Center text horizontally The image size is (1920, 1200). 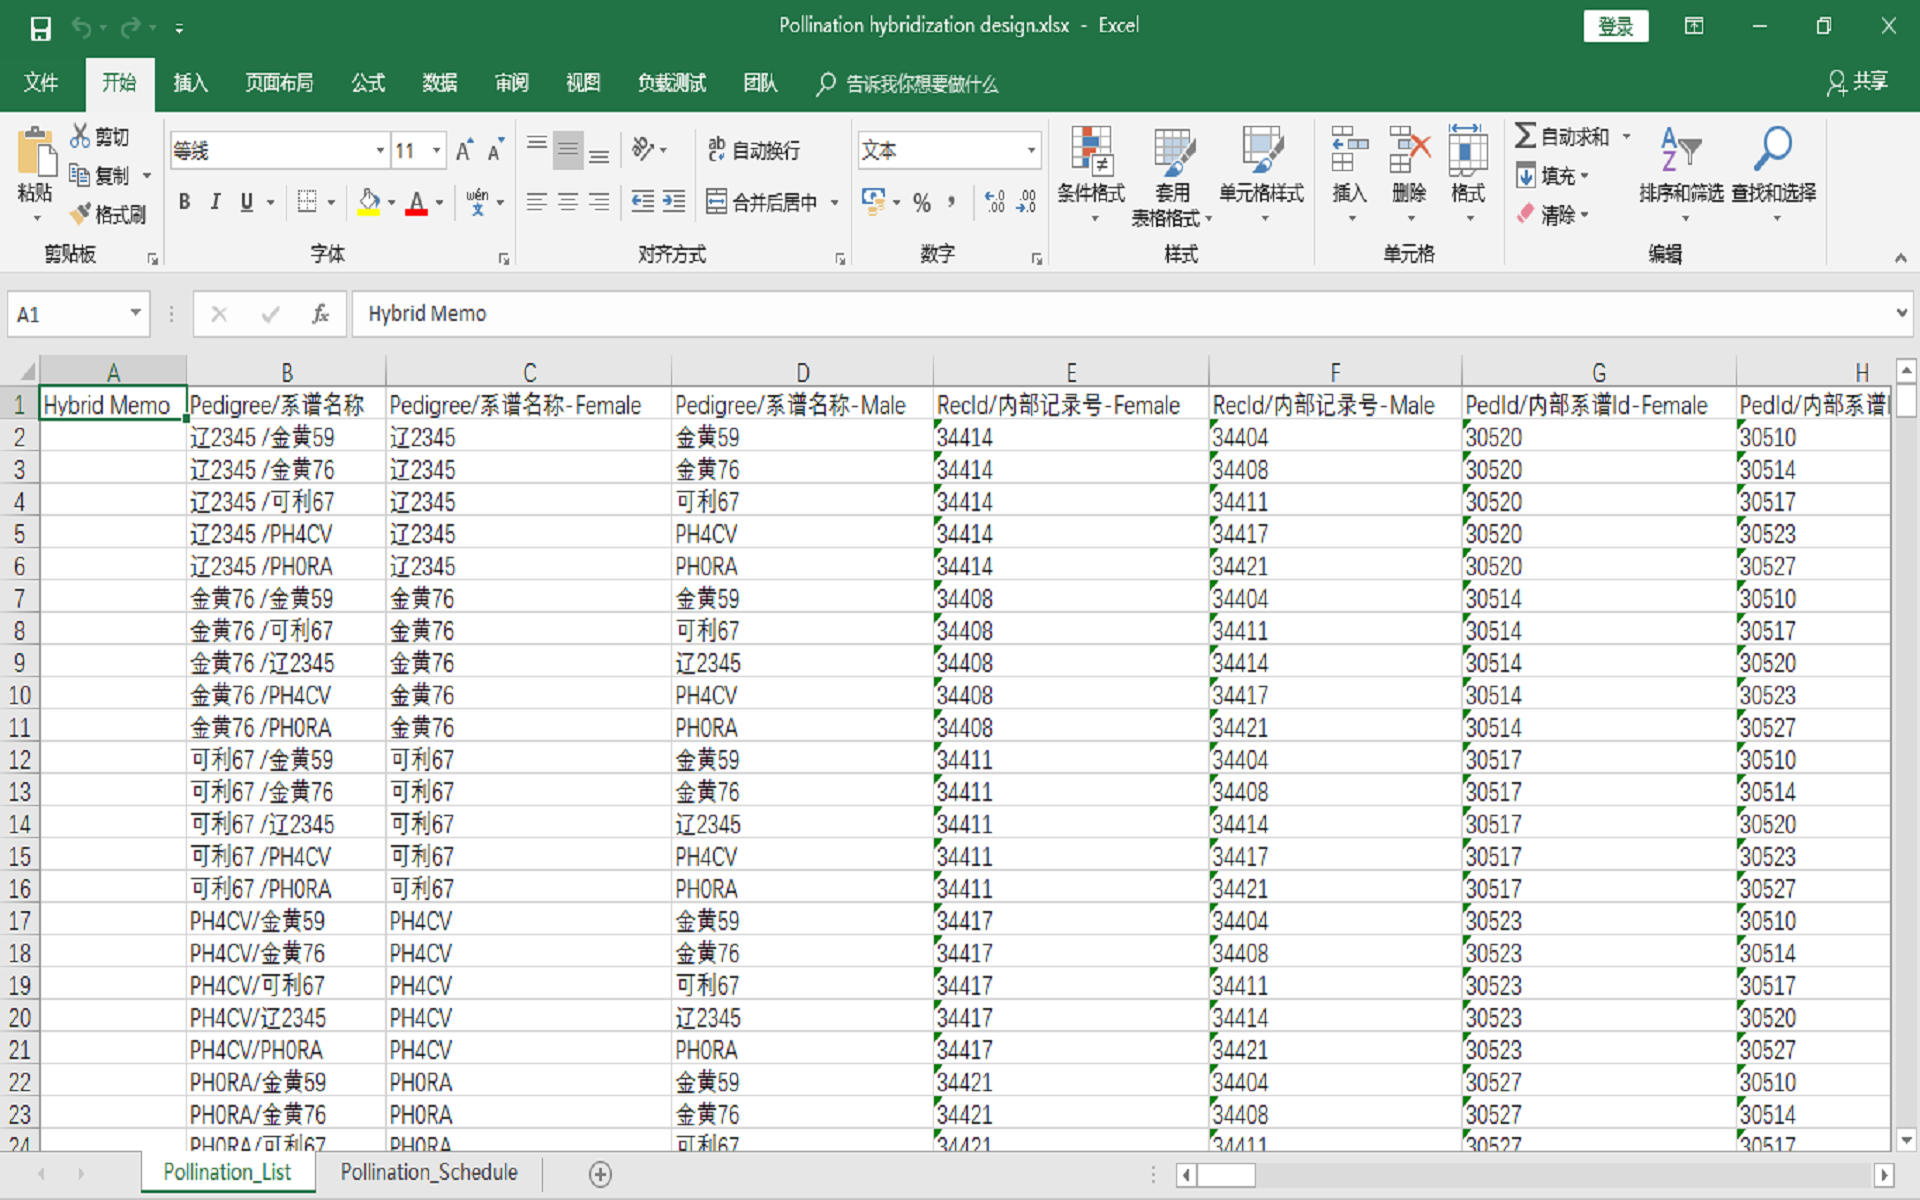[568, 202]
